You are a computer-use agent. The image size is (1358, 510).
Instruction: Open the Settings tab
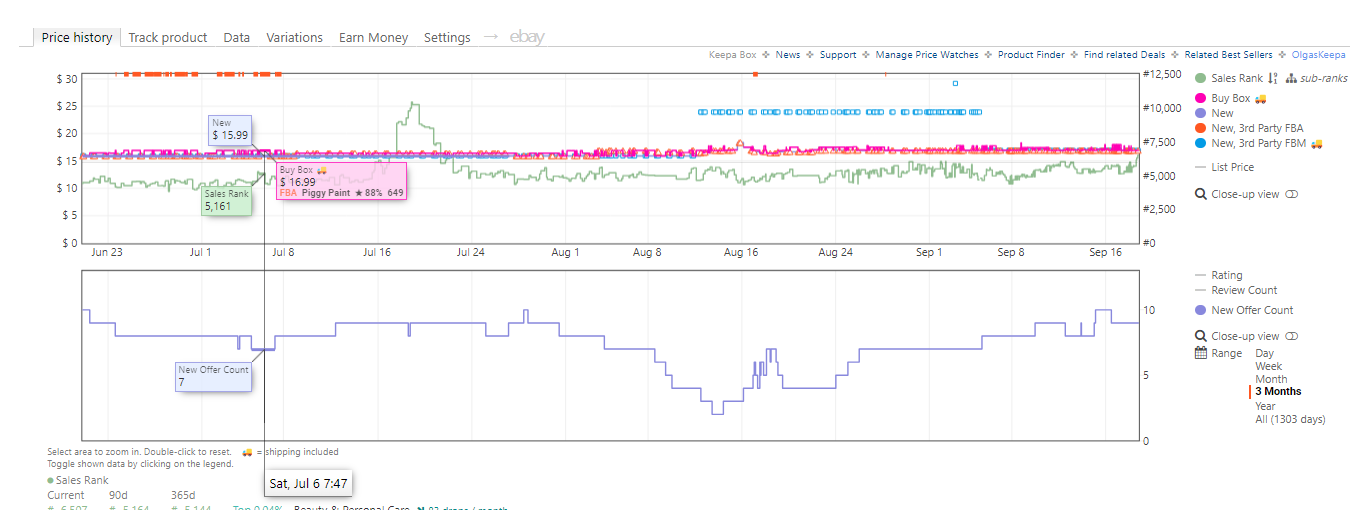[x=447, y=37]
